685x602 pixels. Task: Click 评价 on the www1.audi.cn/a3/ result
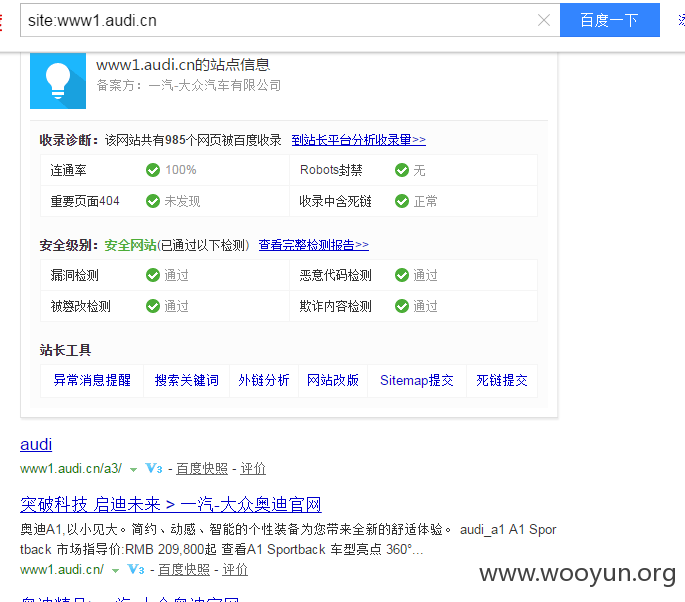coord(253,469)
